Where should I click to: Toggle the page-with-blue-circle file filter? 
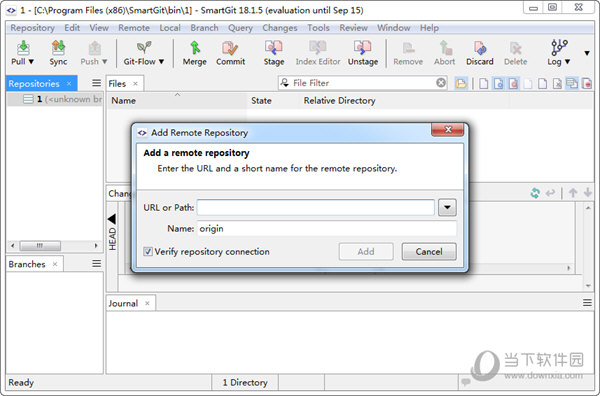click(499, 83)
